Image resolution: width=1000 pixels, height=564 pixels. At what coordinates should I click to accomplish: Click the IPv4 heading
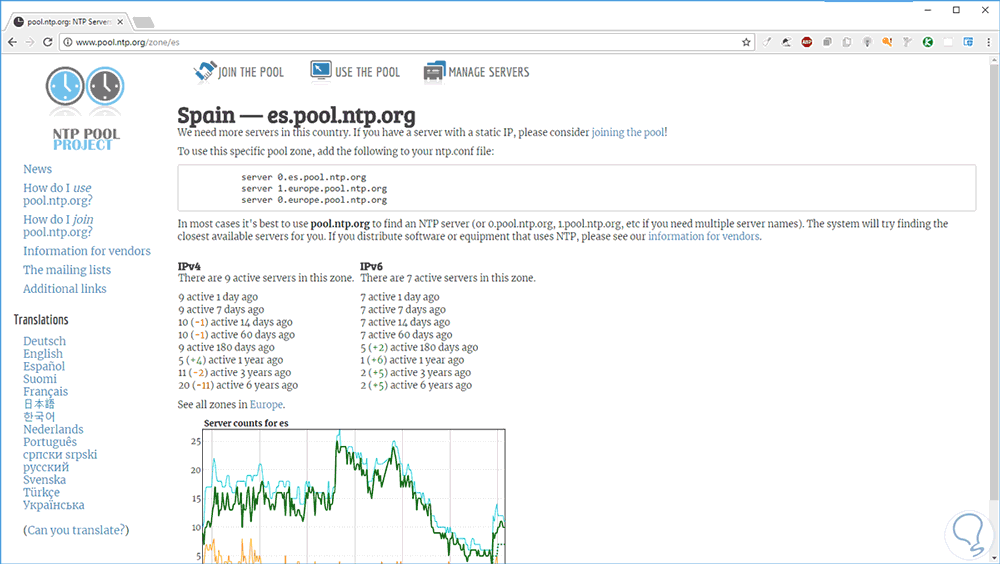(x=189, y=266)
